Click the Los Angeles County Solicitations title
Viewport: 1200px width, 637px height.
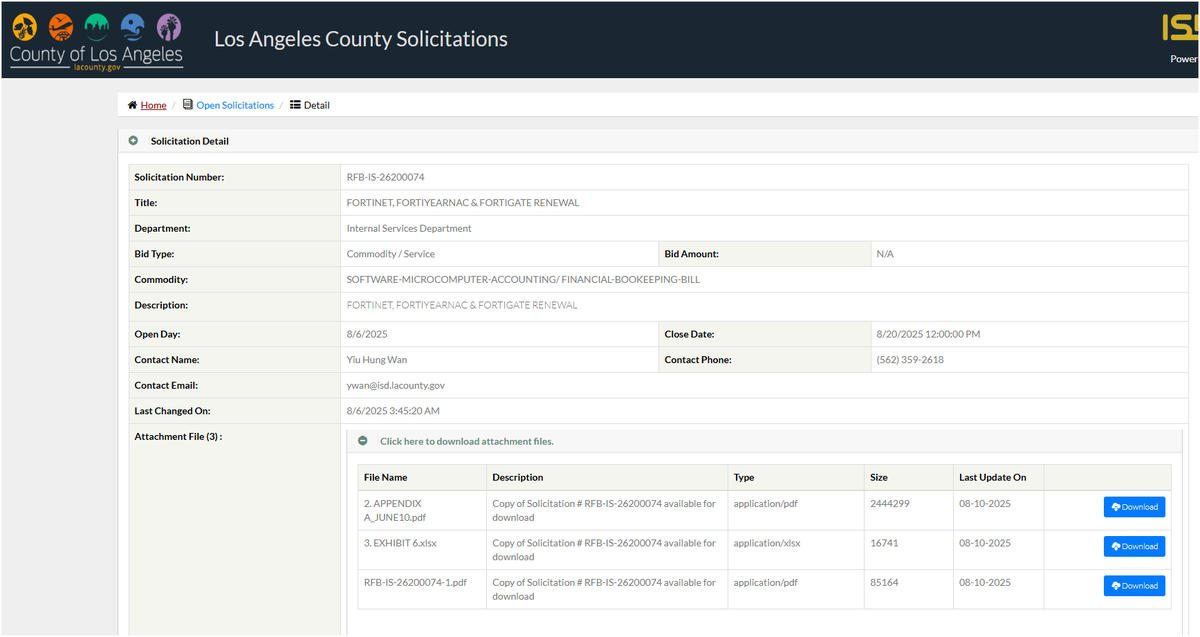361,40
